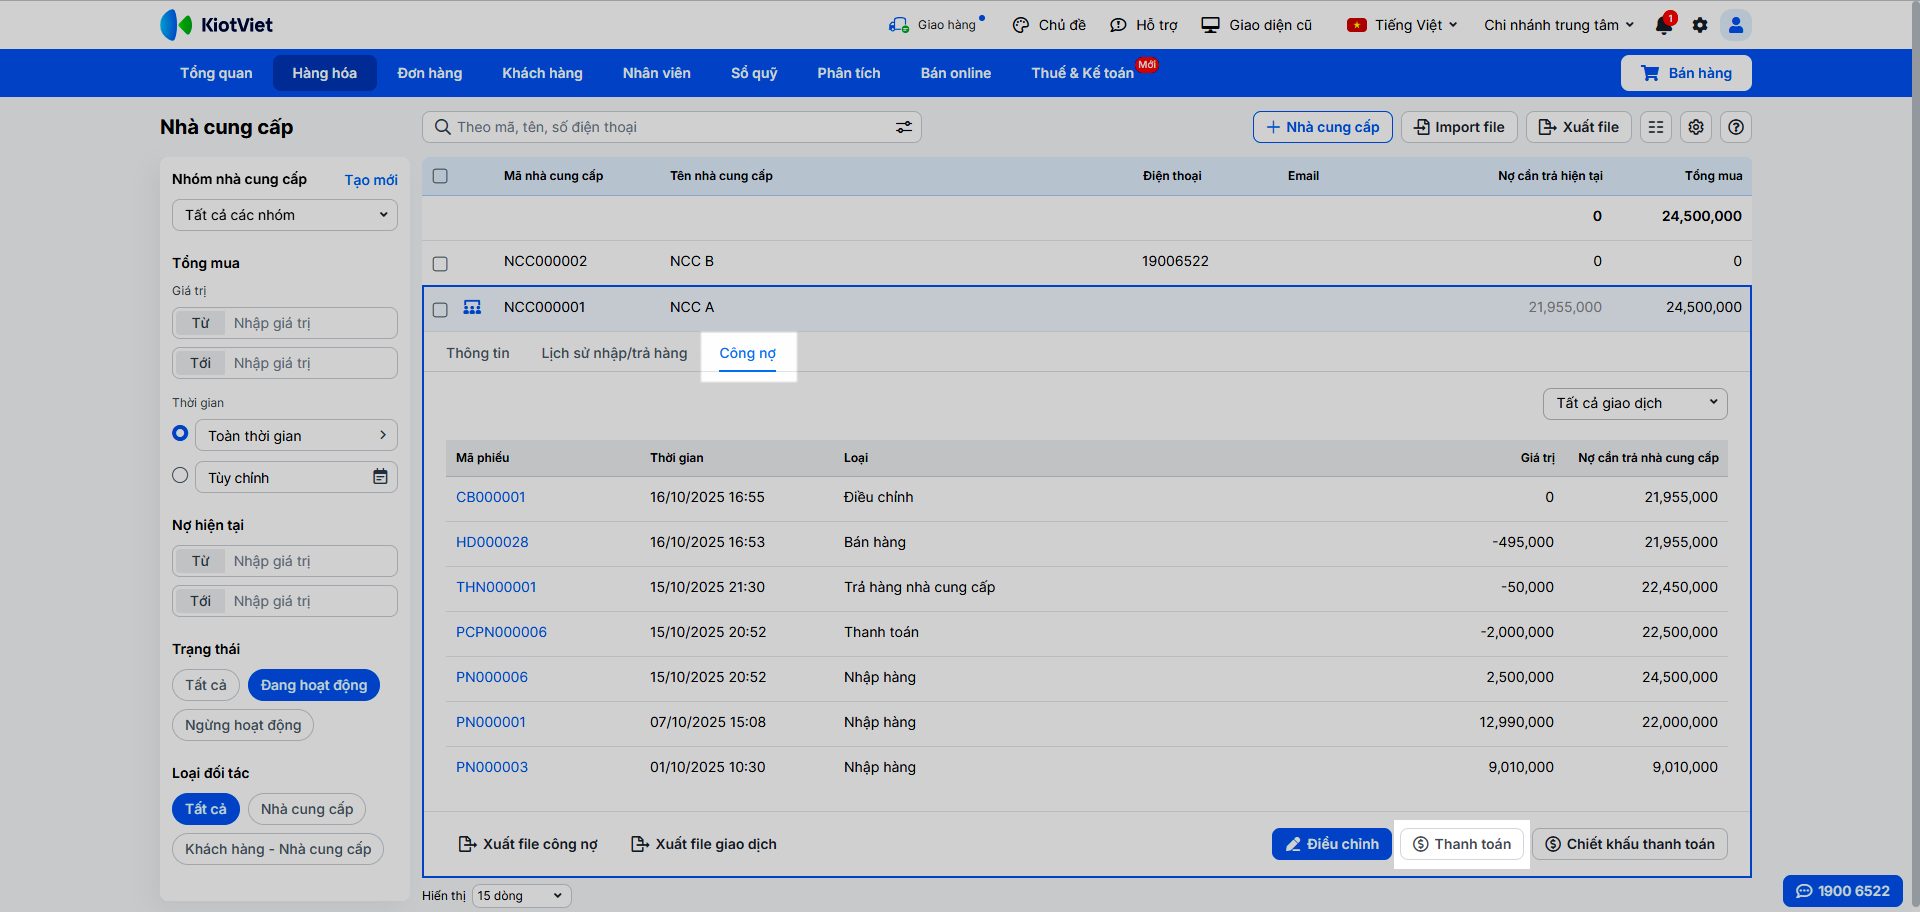Screen dimensions: 1920x912
Task: Open the Tất cả giao dịch dropdown
Action: pos(1635,403)
